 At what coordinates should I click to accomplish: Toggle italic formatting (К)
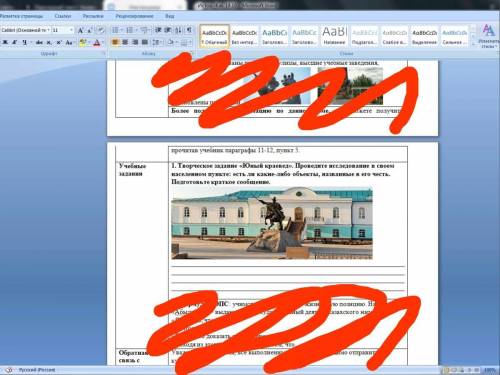15,42
